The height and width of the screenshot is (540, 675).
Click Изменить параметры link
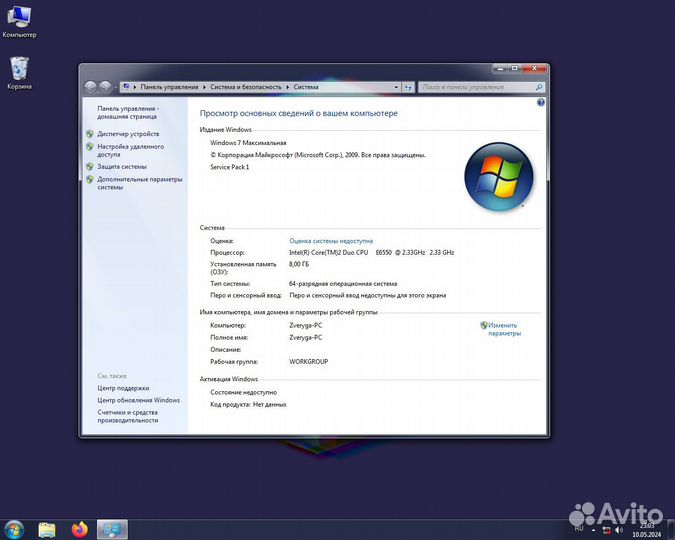coord(504,329)
